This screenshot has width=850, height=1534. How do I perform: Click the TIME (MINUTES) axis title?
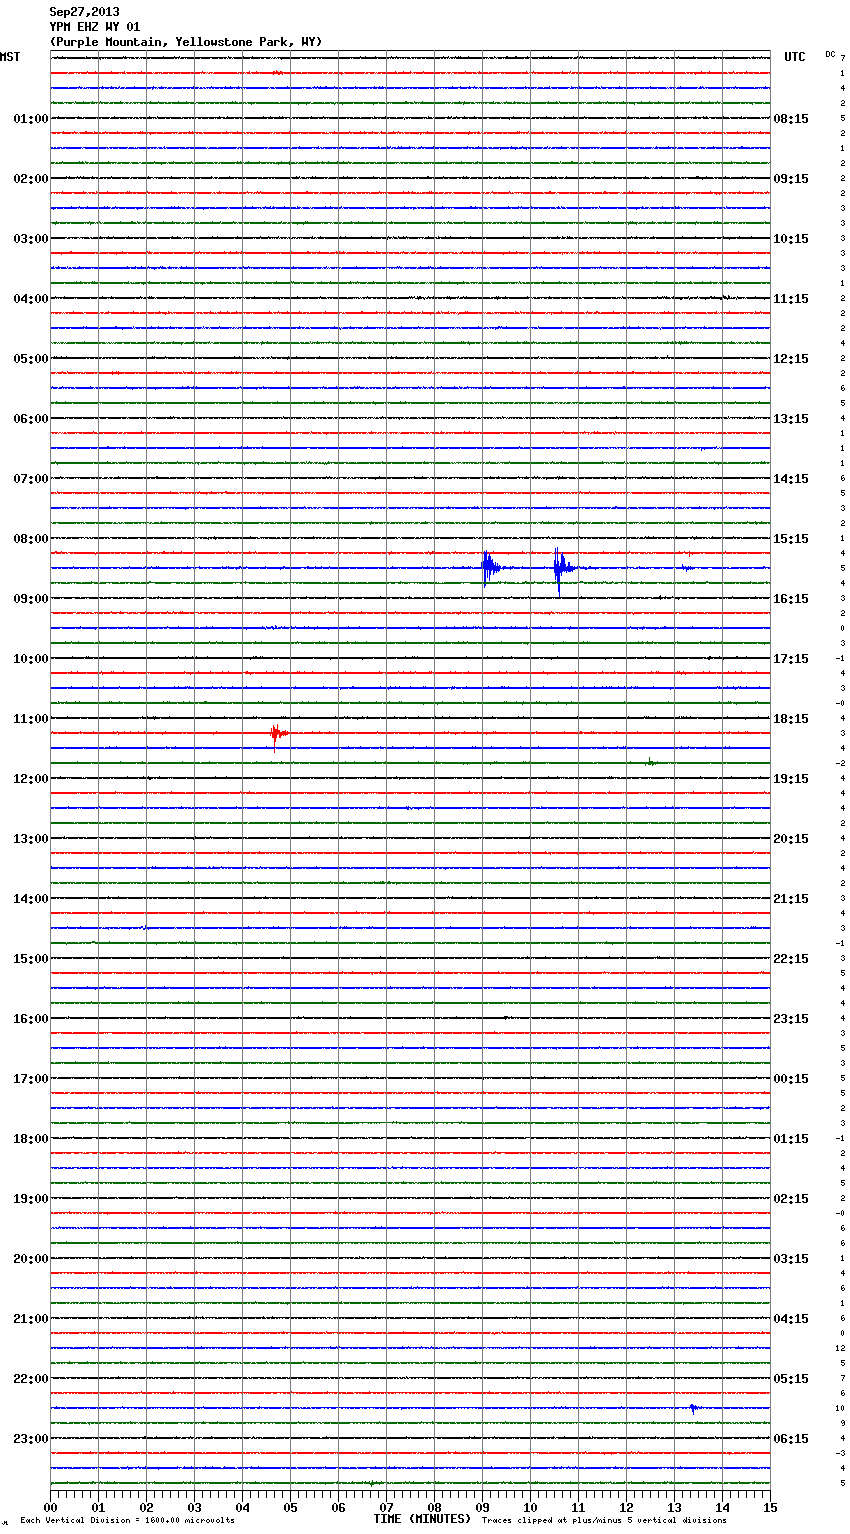point(422,1519)
